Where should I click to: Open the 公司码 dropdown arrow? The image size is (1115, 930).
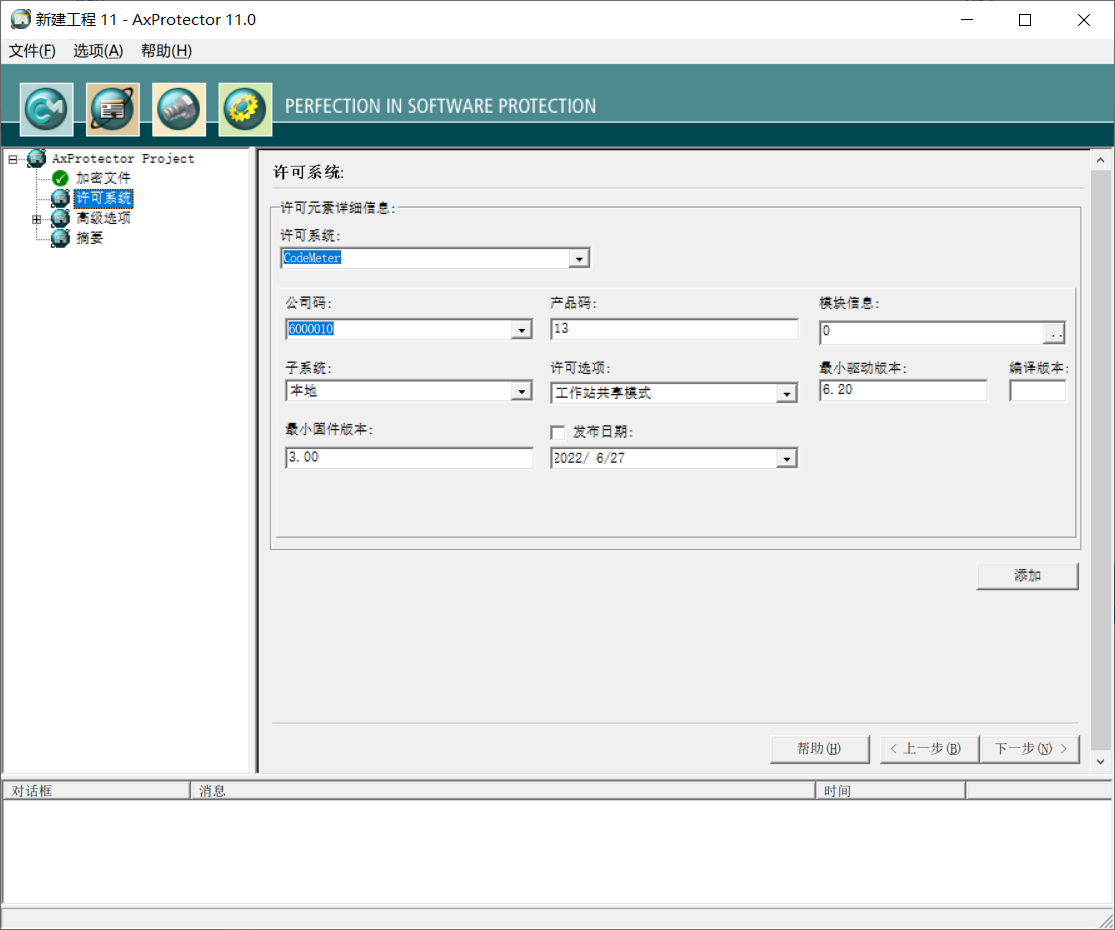pyautogui.click(x=521, y=329)
